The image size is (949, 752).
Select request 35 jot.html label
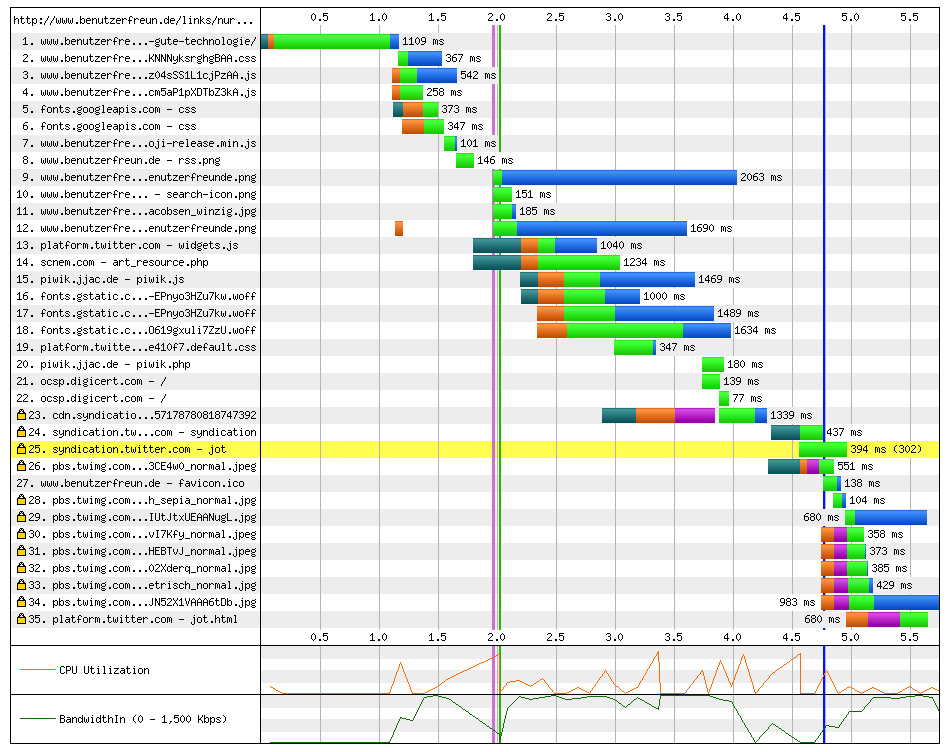133,619
